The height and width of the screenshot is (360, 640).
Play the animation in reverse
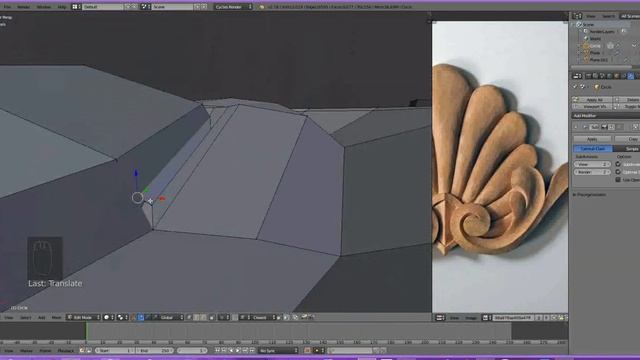[x=231, y=351]
